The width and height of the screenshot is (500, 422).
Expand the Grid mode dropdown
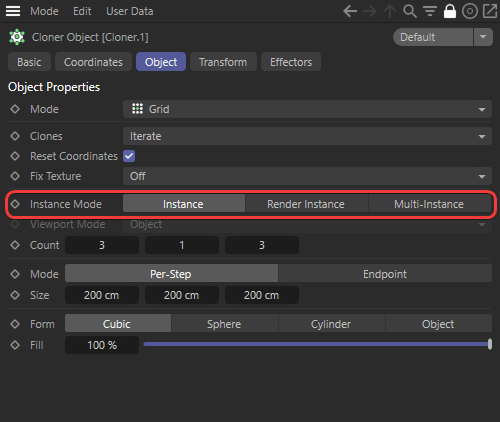307,109
